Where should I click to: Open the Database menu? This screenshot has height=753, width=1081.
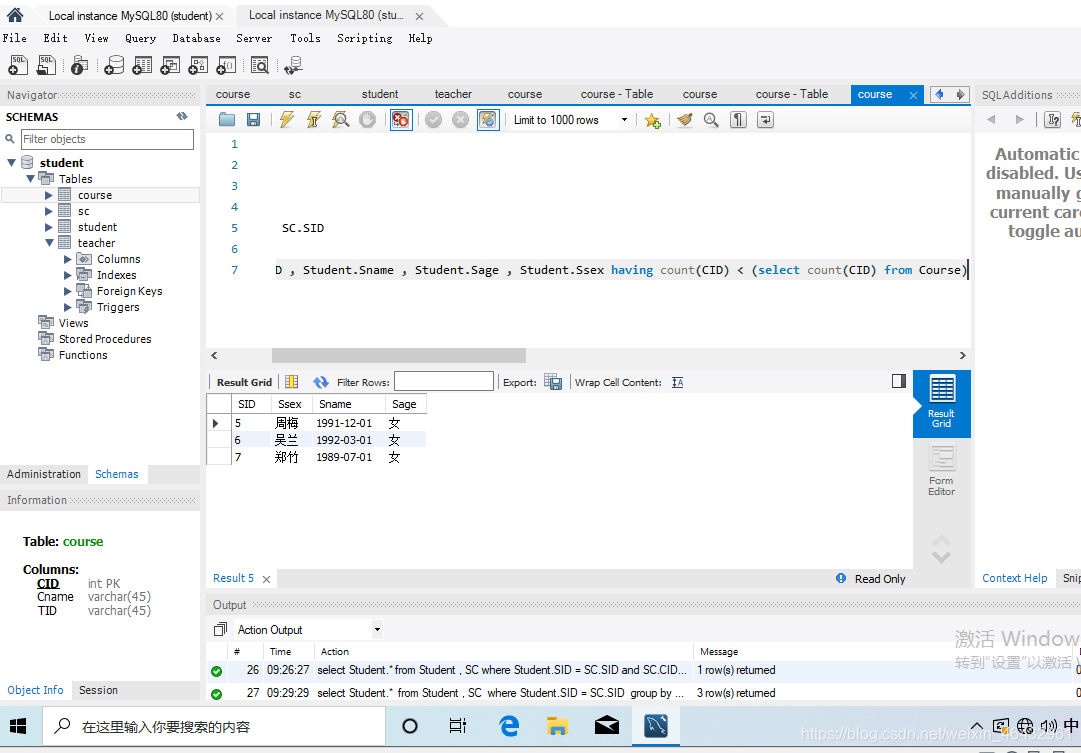[196, 38]
